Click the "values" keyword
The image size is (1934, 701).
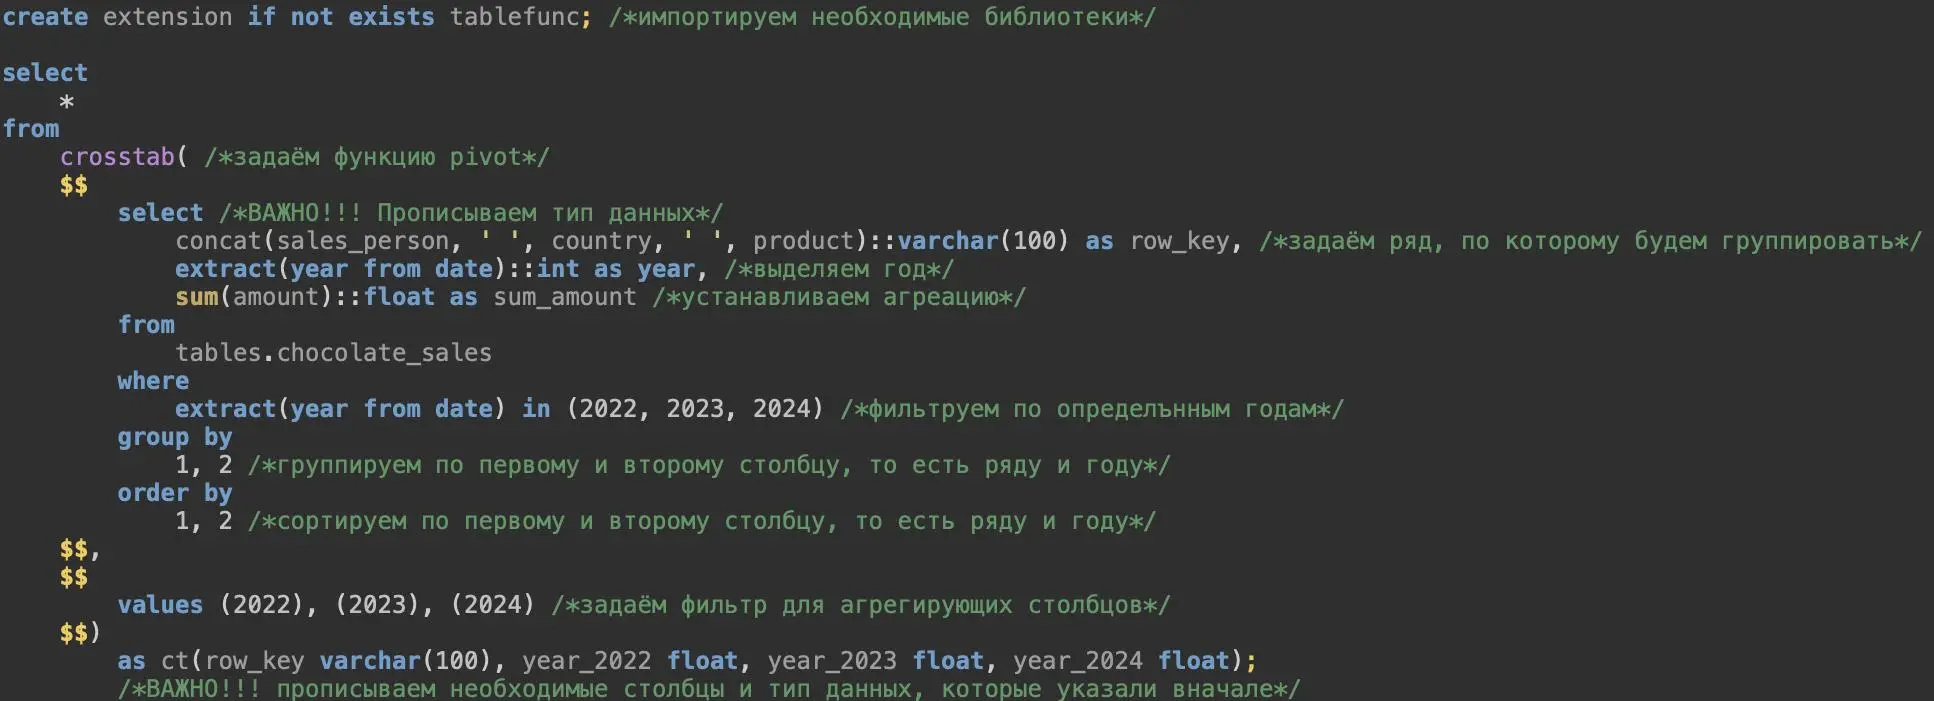tap(160, 605)
